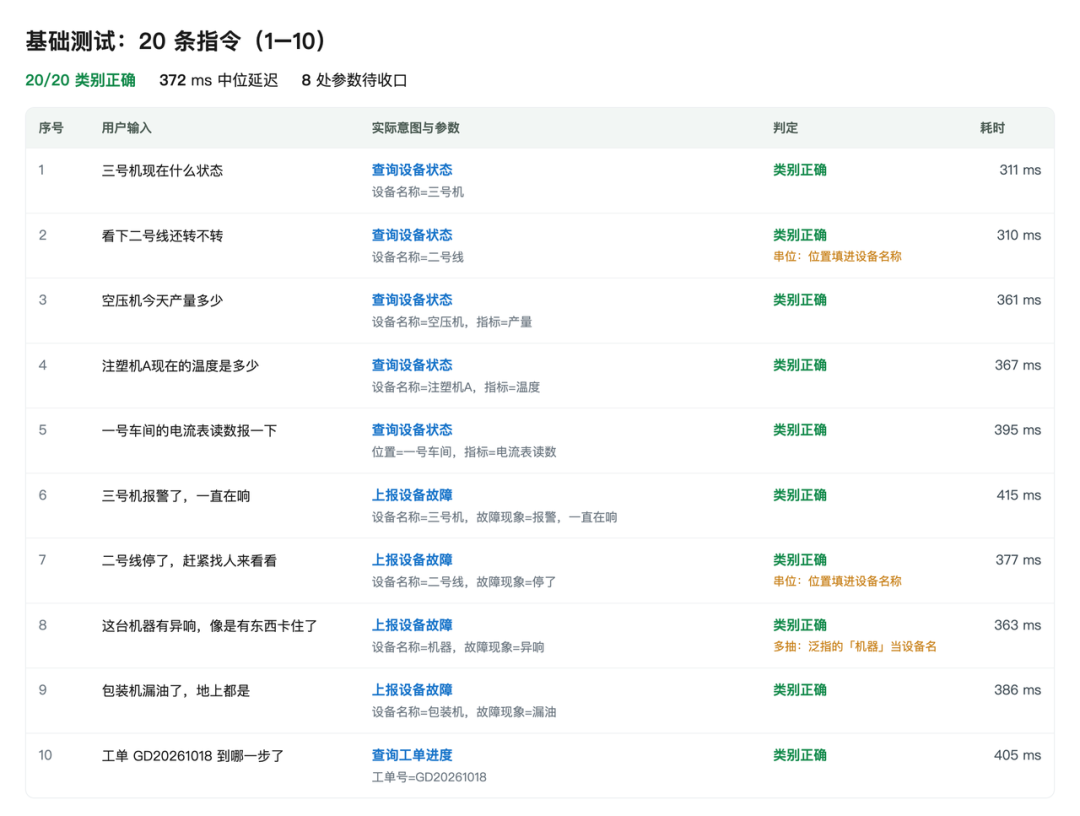1080x816 pixels.
Task: Click the 415 ms latency value
Action: point(1019,496)
